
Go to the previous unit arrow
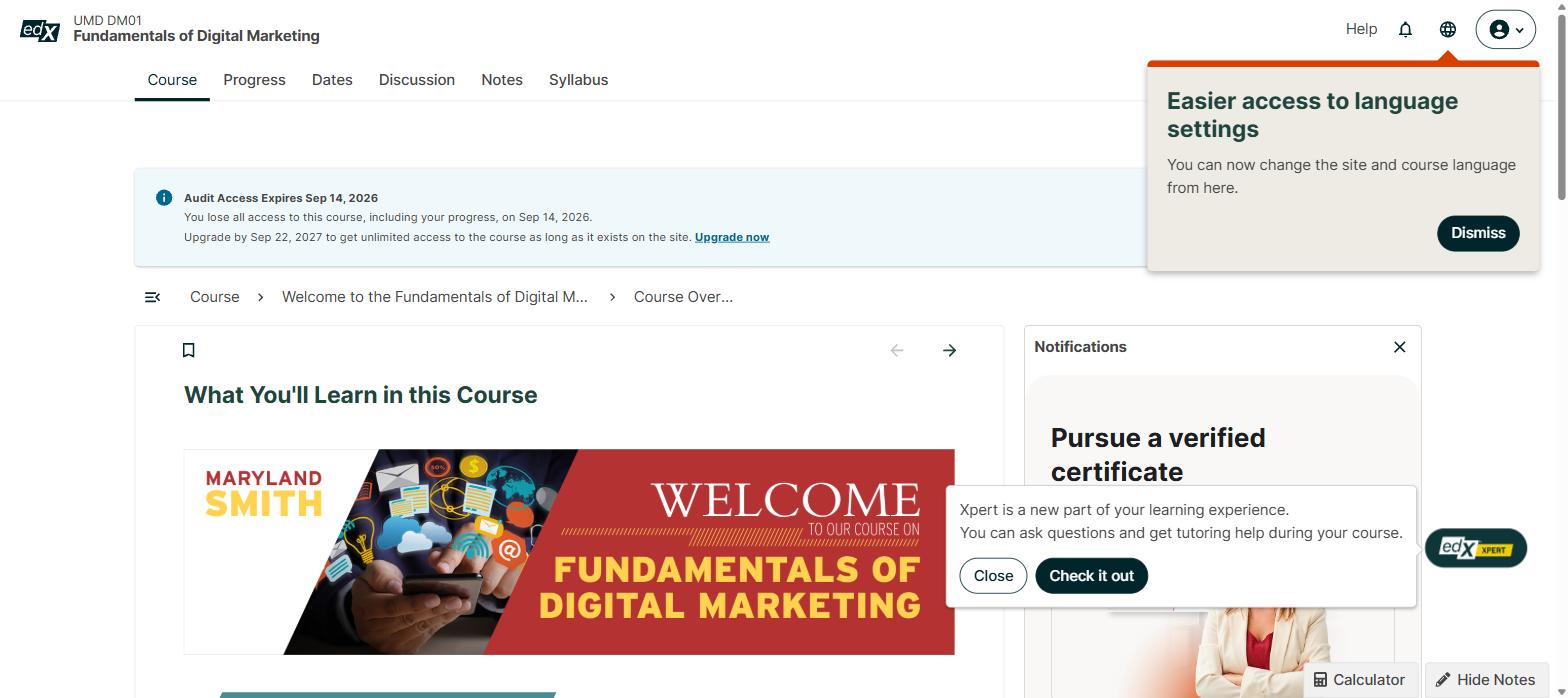pyautogui.click(x=897, y=350)
